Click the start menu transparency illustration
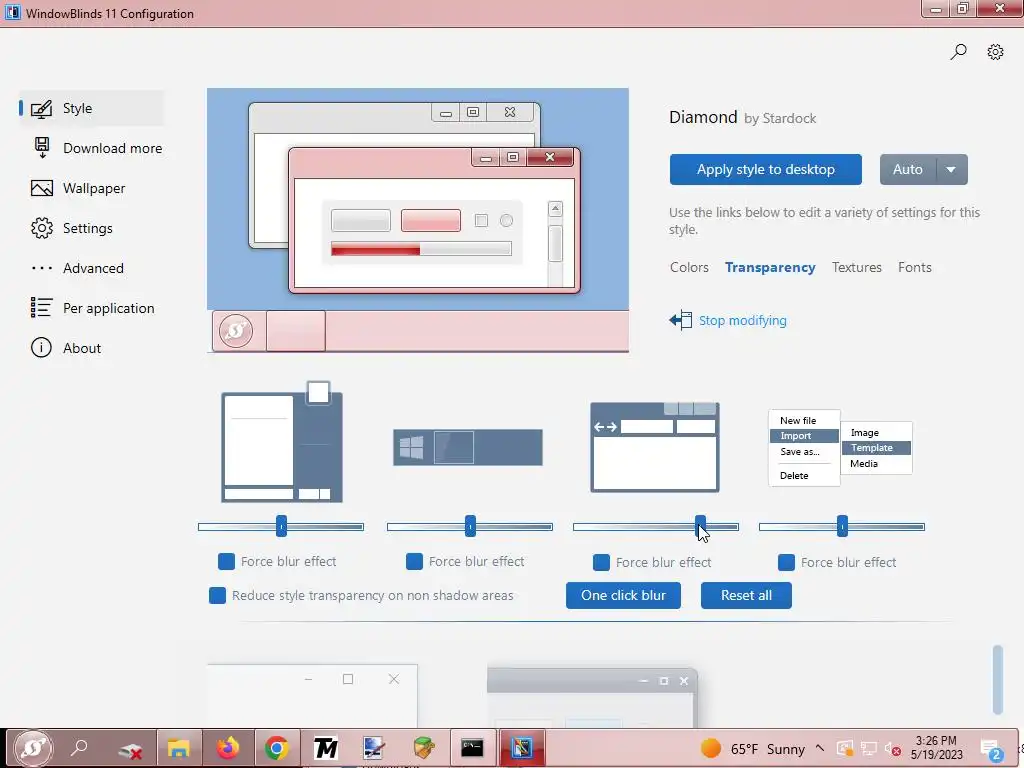This screenshot has width=1024, height=768. pos(282,442)
